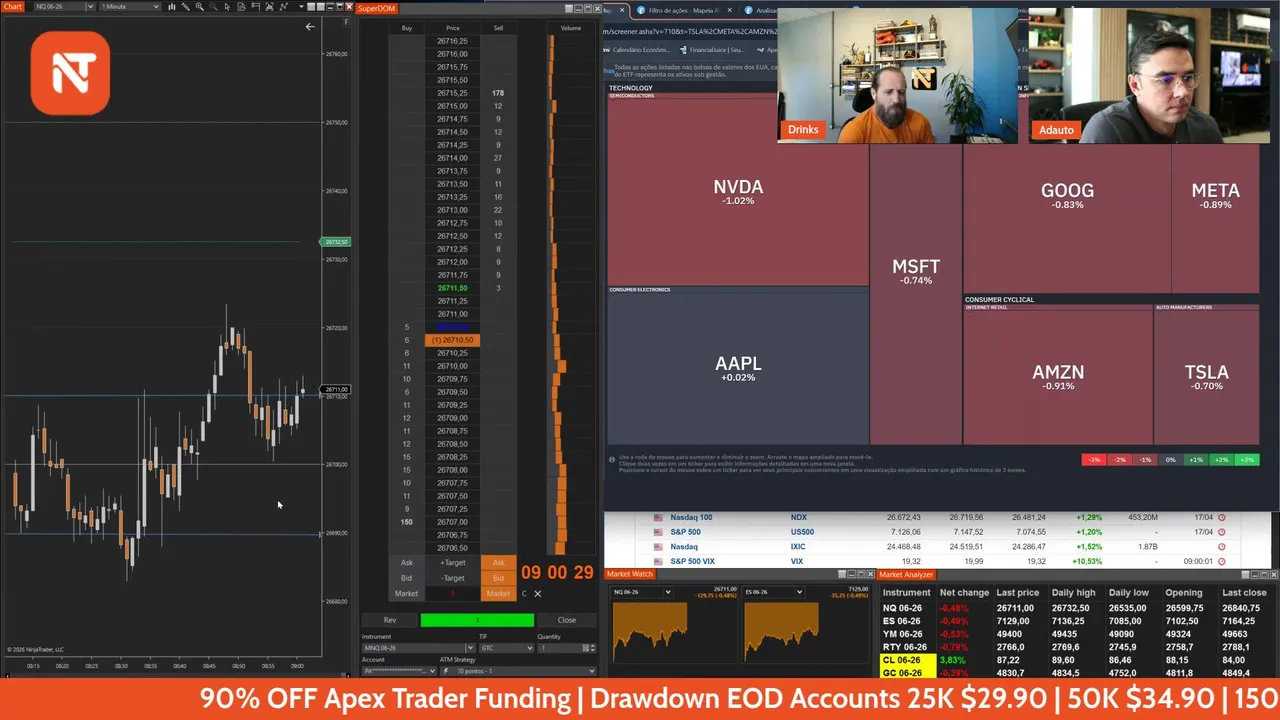
Task: Open chart instrument NQ 06-26 dropdown
Action: tap(90, 6)
